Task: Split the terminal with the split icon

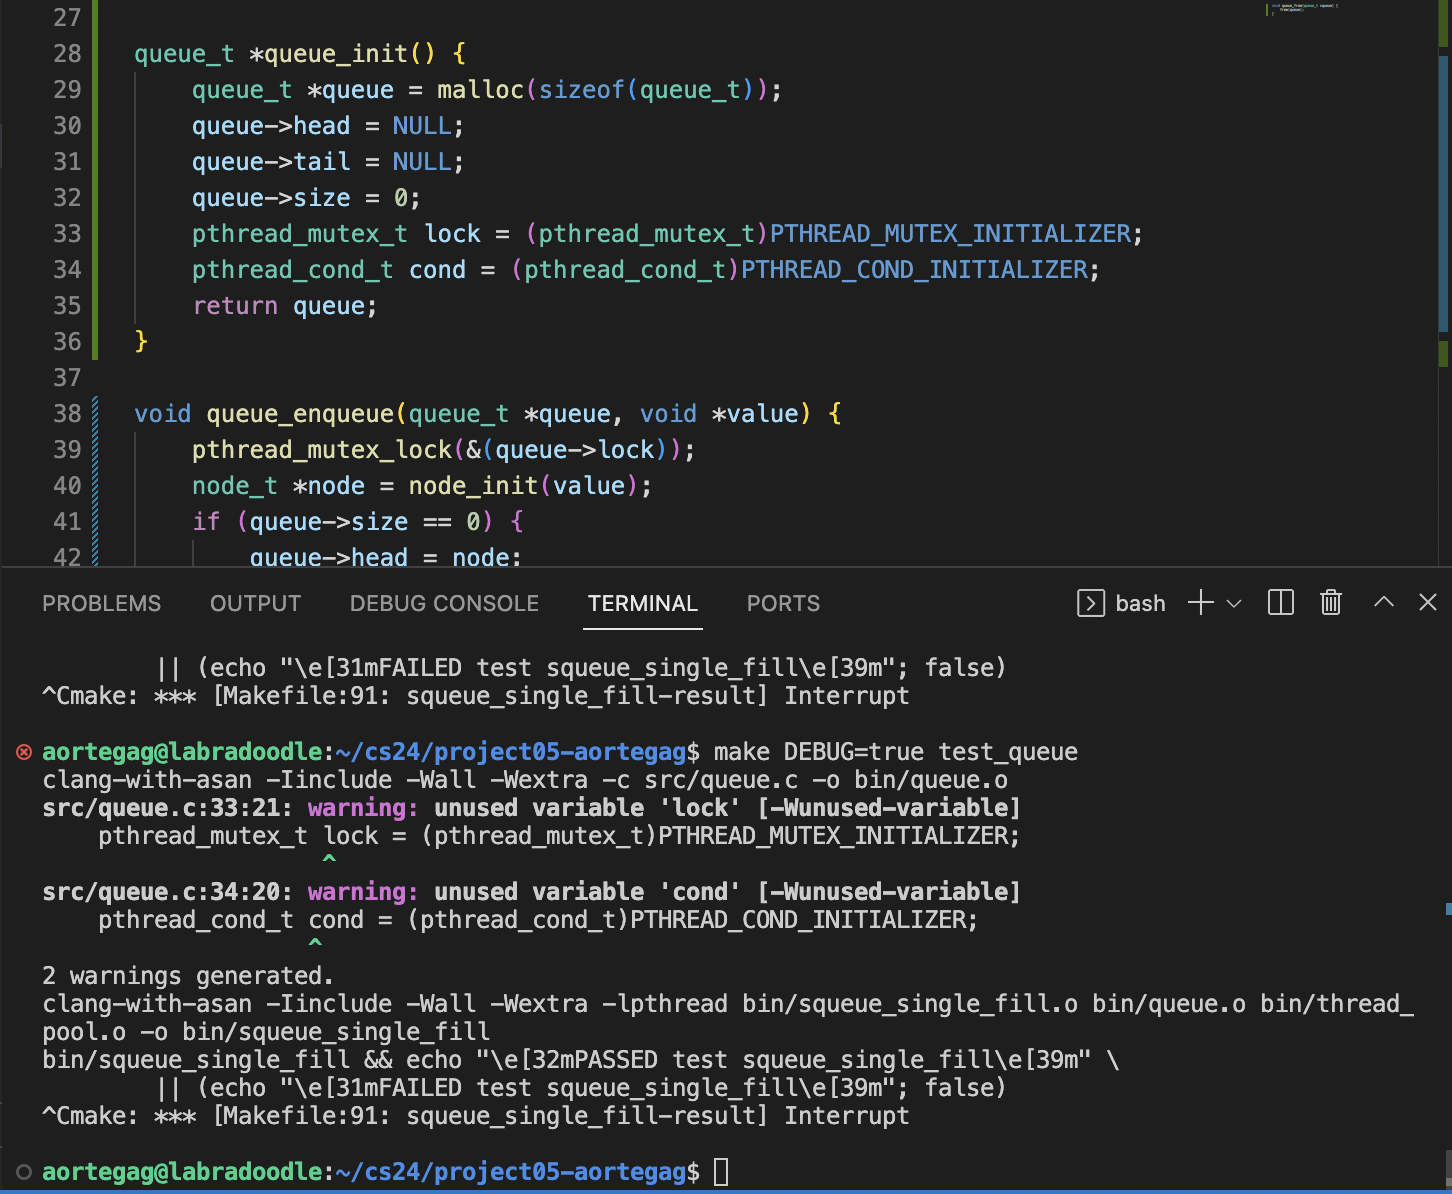Action: pos(1280,603)
